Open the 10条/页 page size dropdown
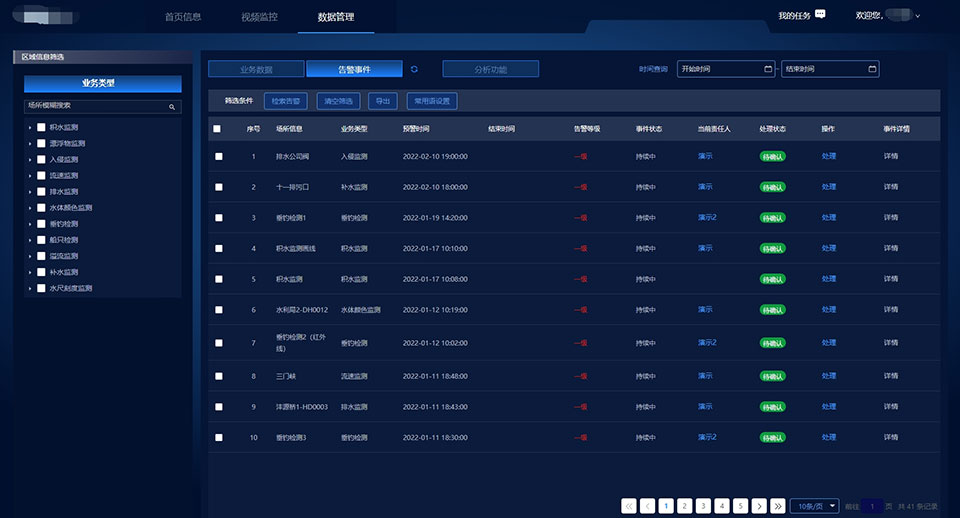The width and height of the screenshot is (960, 518). click(x=814, y=506)
